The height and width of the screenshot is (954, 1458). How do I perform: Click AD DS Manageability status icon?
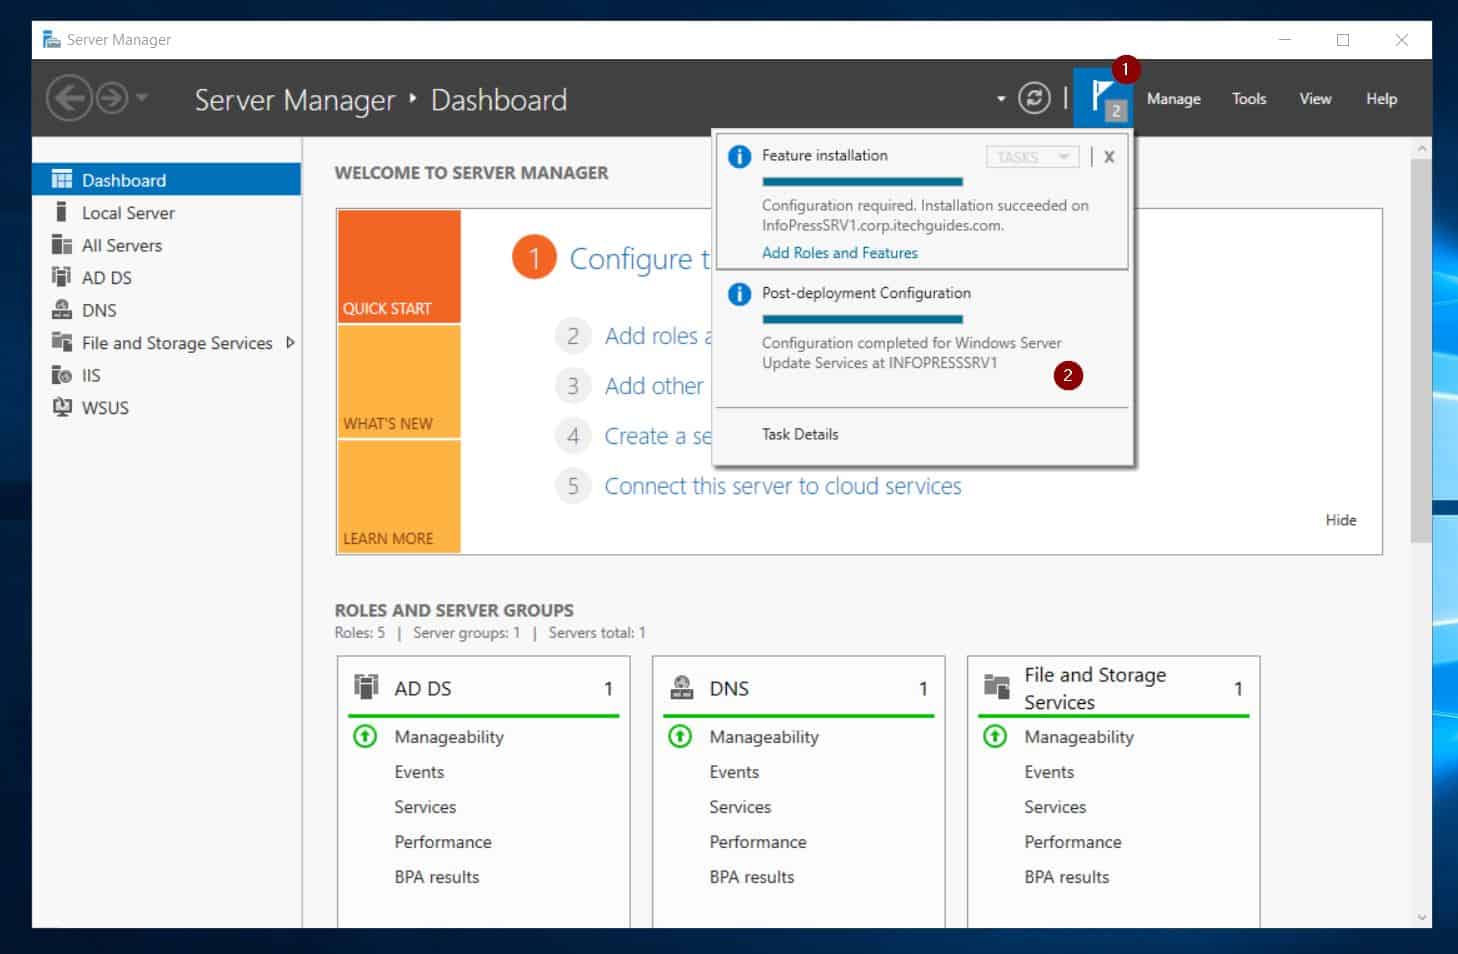coord(365,737)
